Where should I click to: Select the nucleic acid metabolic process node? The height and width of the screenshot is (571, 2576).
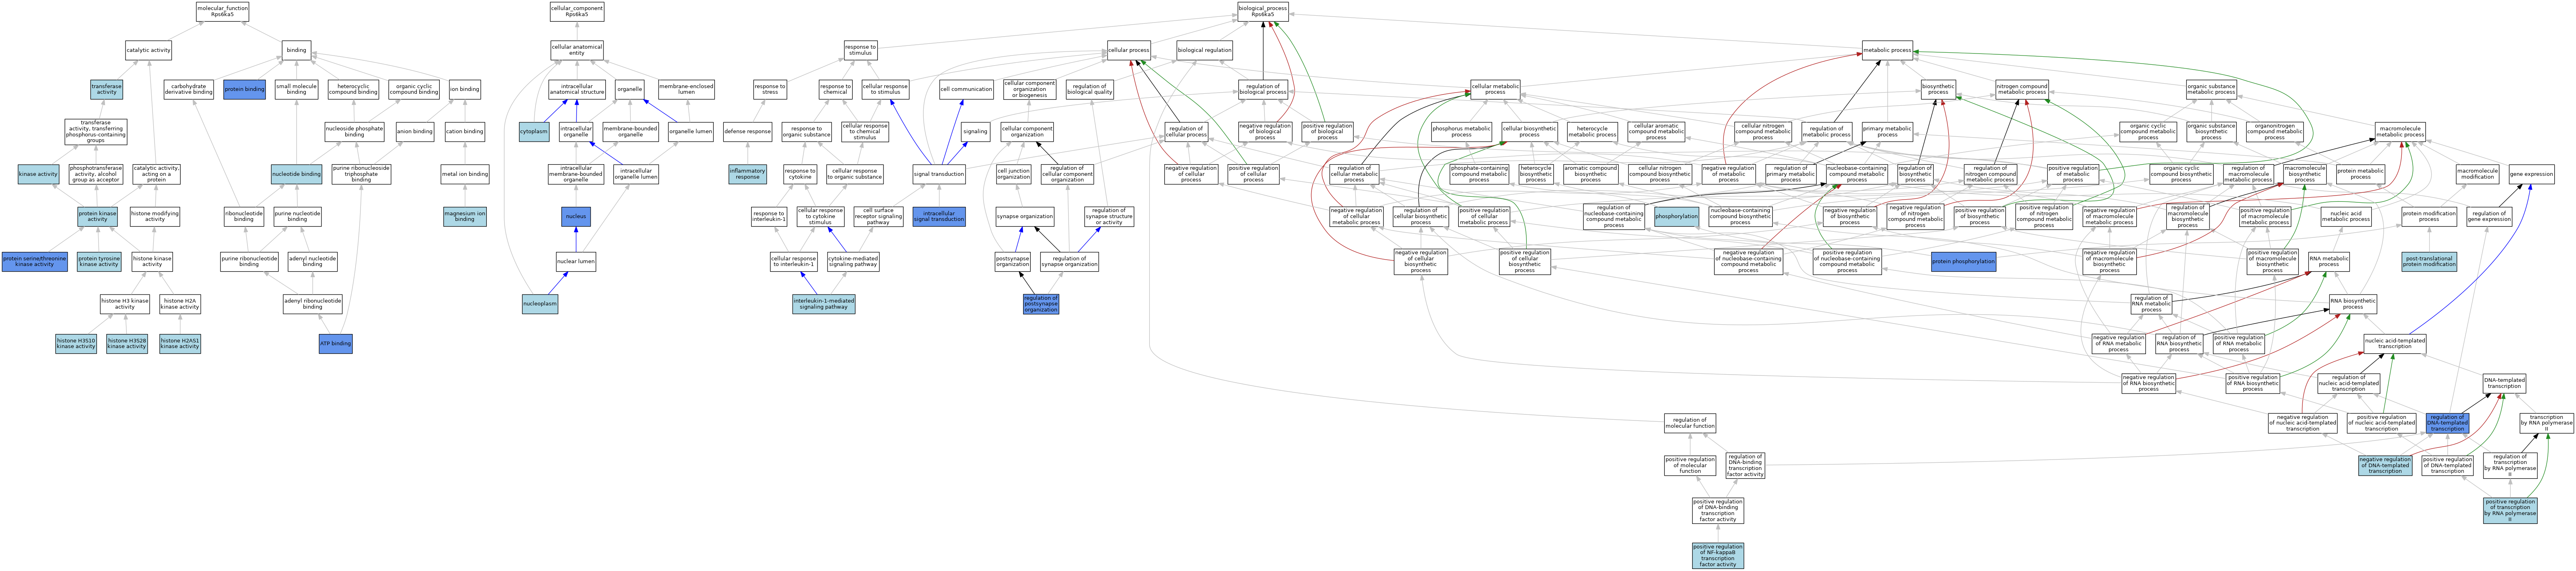coord(2345,216)
